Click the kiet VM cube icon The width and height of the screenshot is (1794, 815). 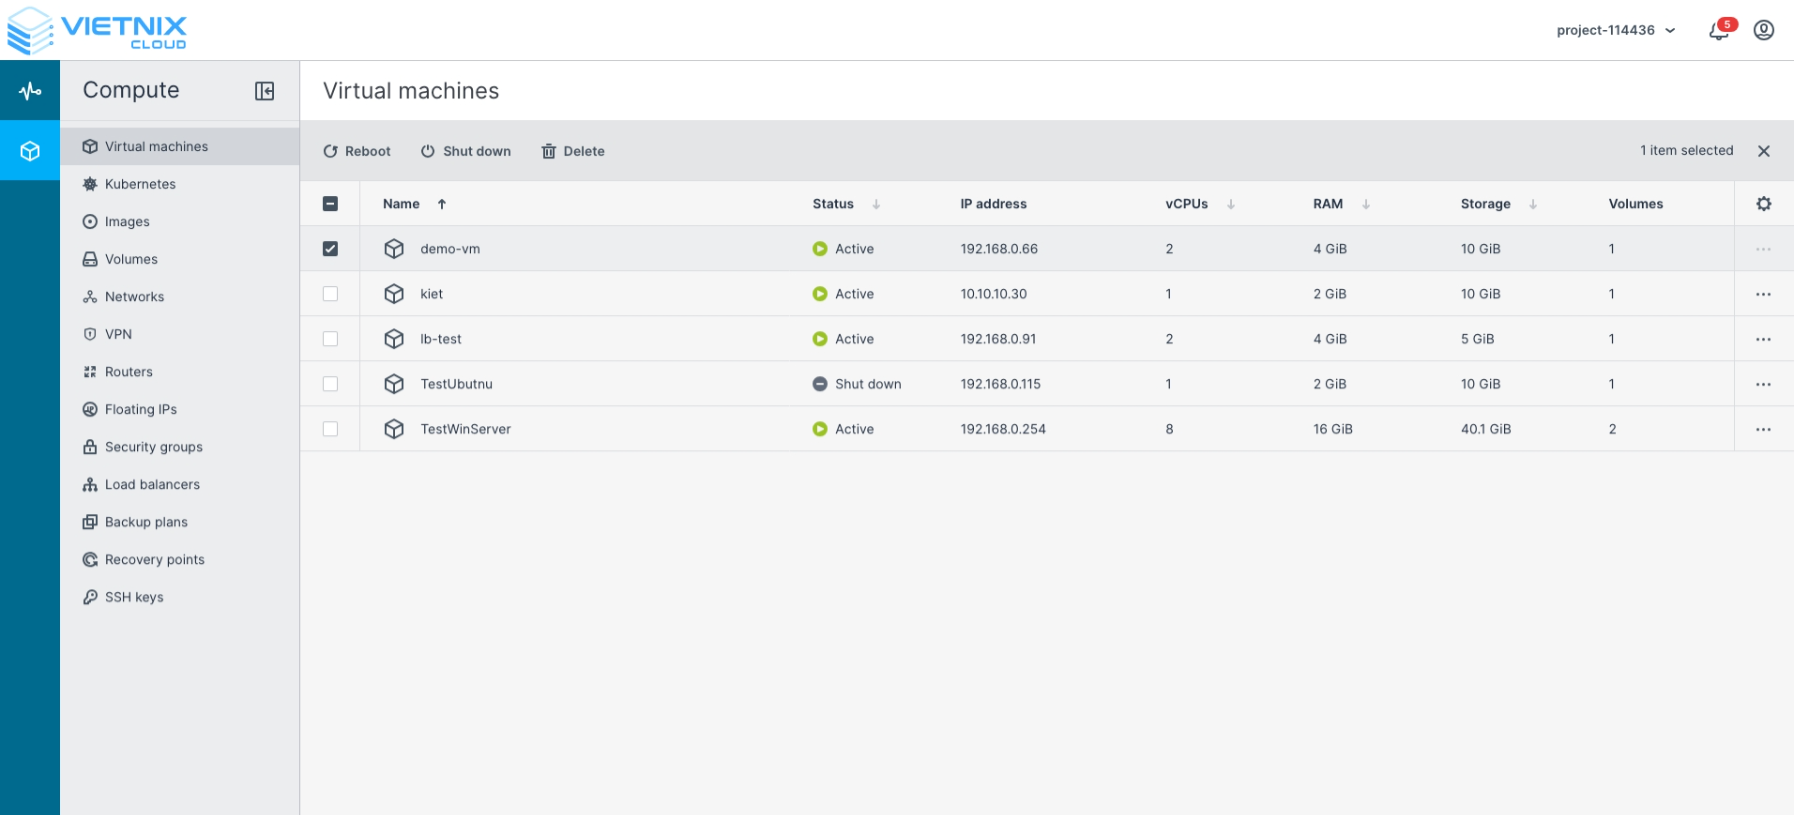point(394,294)
